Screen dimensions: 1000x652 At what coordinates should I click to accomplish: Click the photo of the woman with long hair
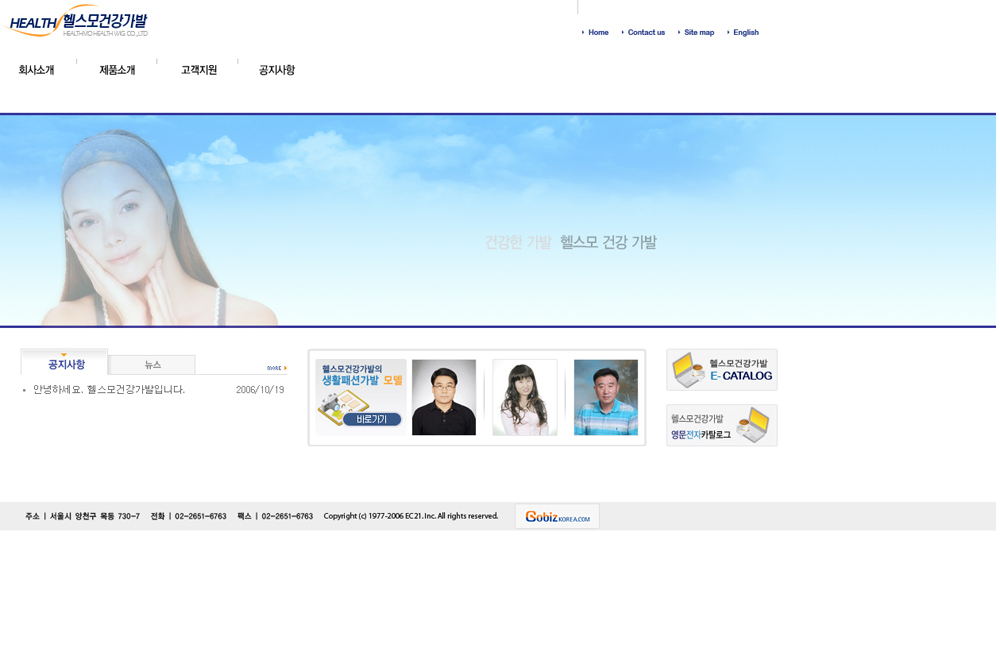(526, 399)
